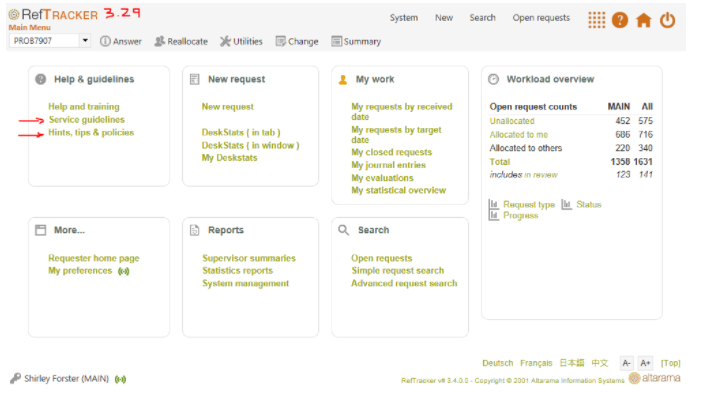Switch language to Deutsch
Screen dimensions: 704x397
497,363
